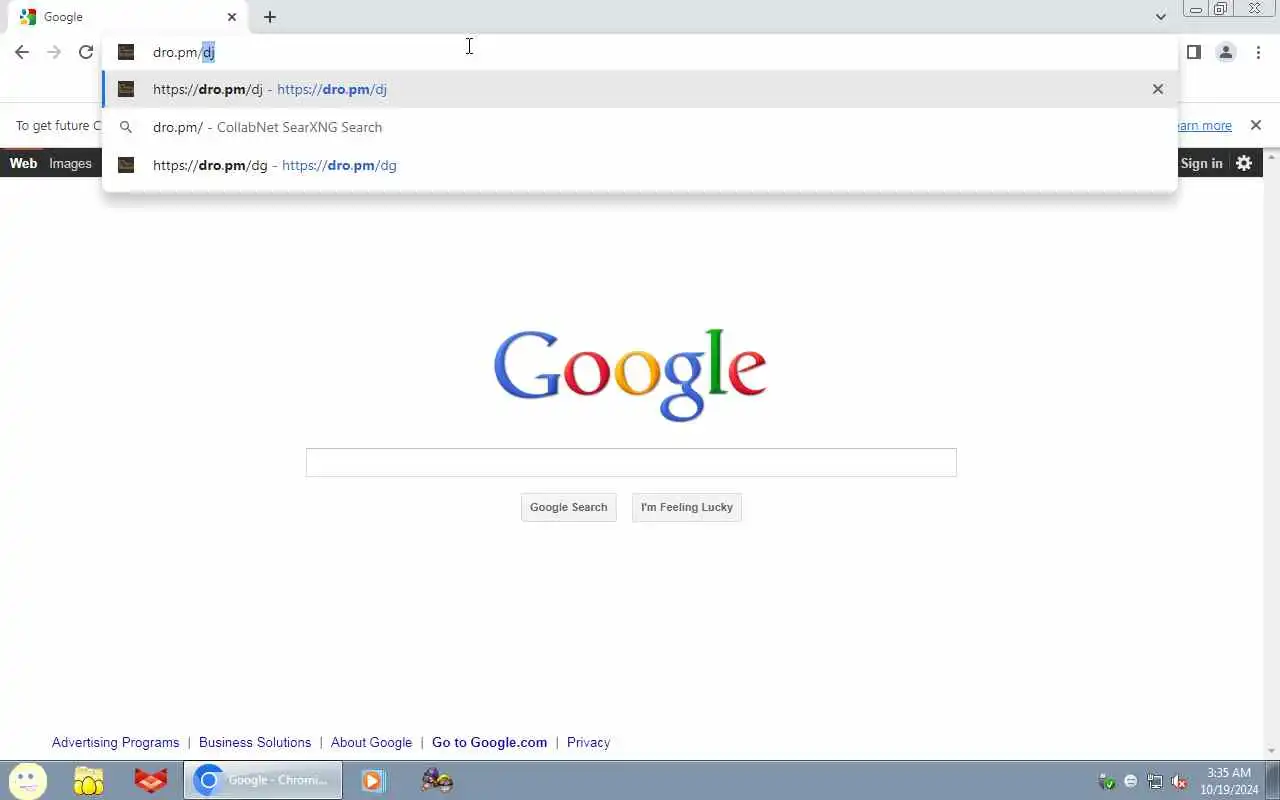Viewport: 1280px width, 800px height.
Task: Select the https://dro.pm/dg suggestion
Action: 640,165
